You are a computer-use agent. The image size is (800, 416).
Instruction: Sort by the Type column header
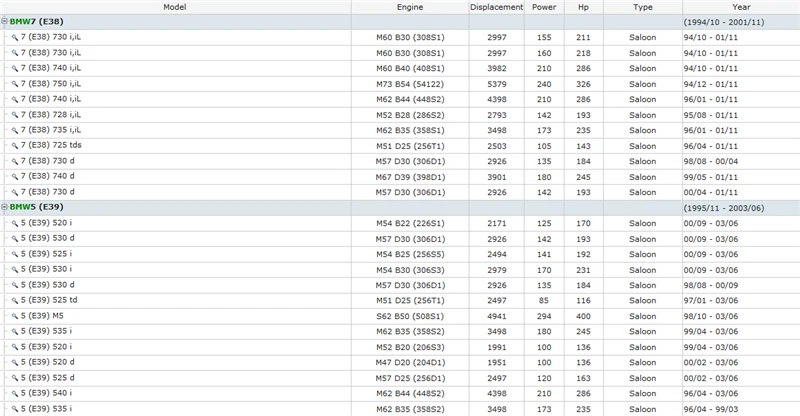point(643,7)
